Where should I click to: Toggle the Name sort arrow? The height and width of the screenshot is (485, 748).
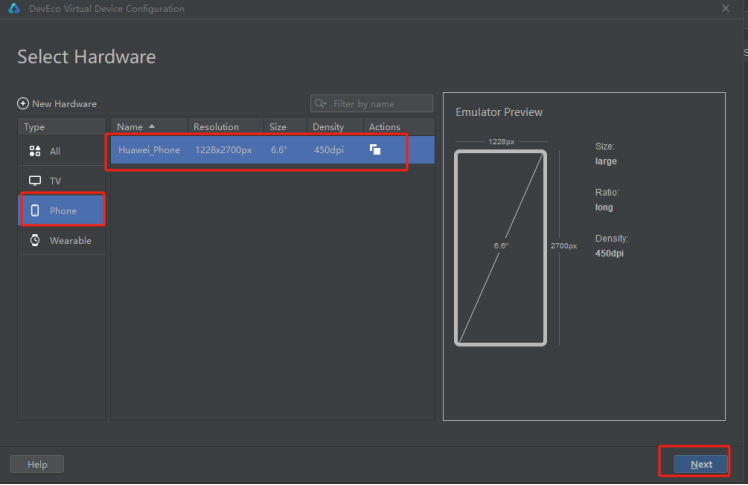pos(152,126)
